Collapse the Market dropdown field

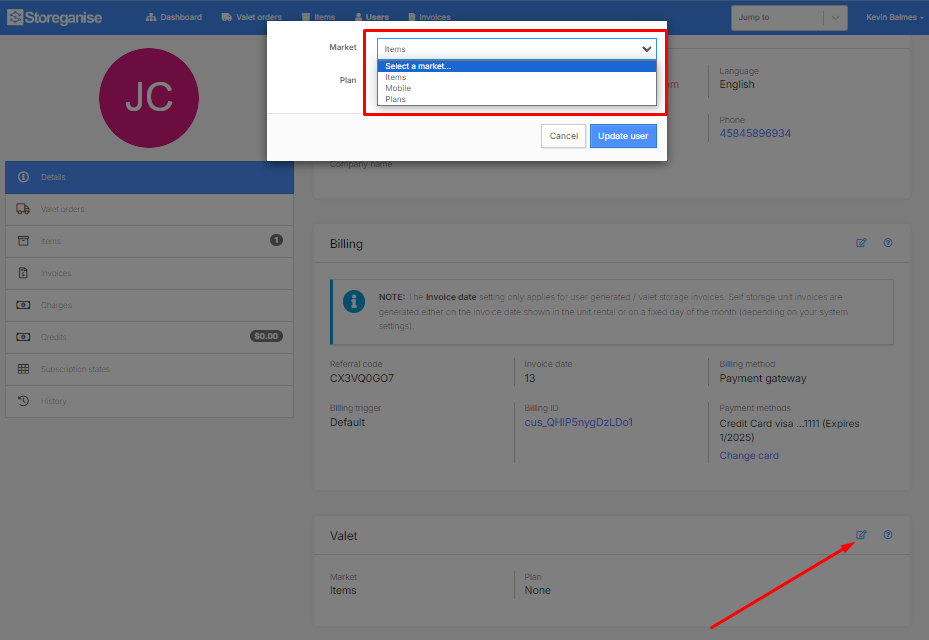517,49
